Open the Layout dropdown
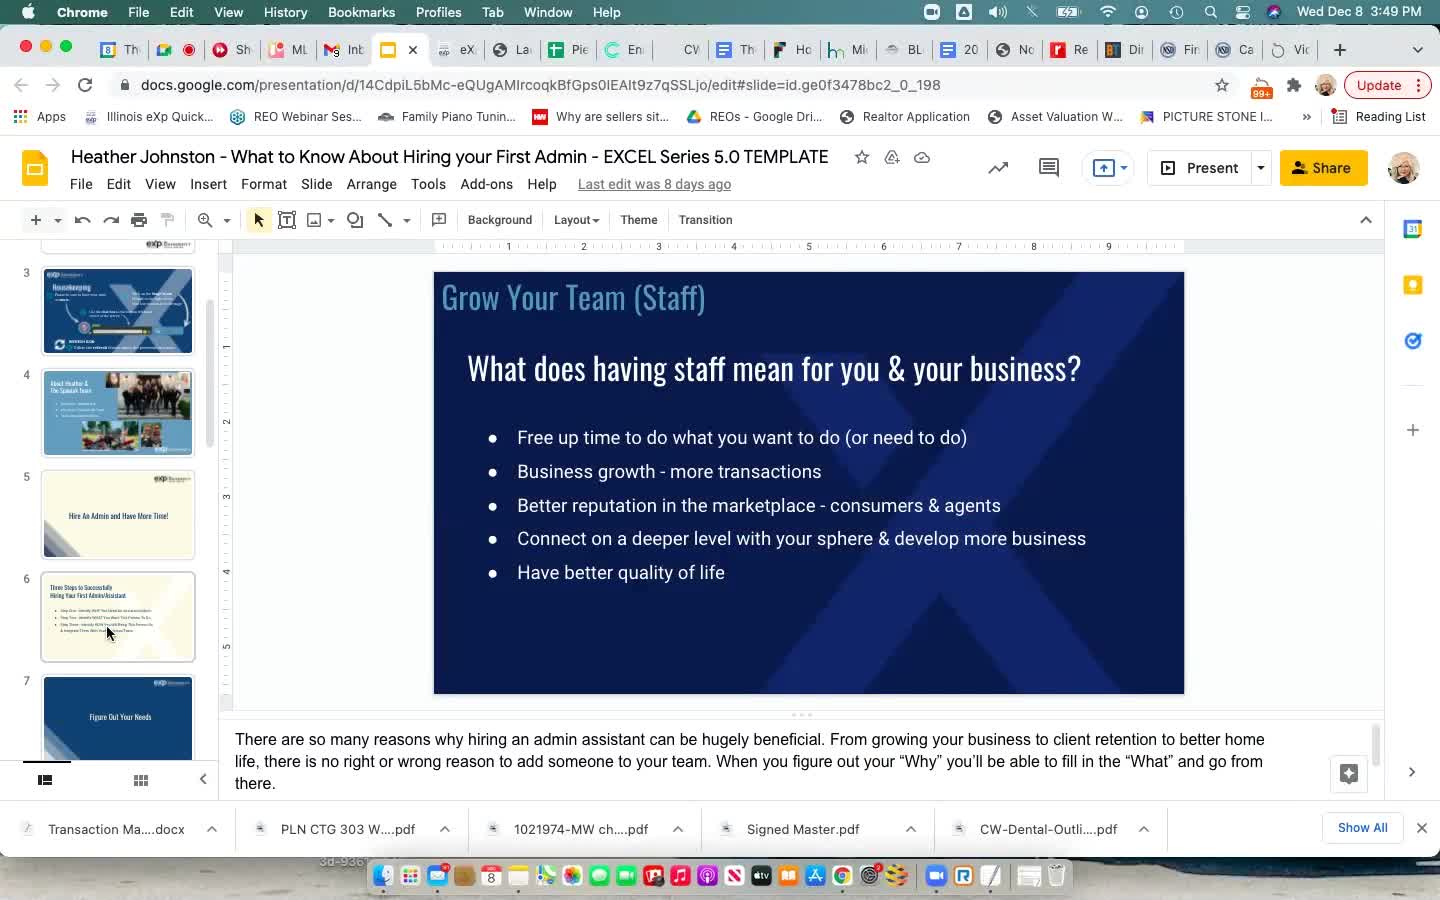This screenshot has width=1440, height=900. click(576, 220)
